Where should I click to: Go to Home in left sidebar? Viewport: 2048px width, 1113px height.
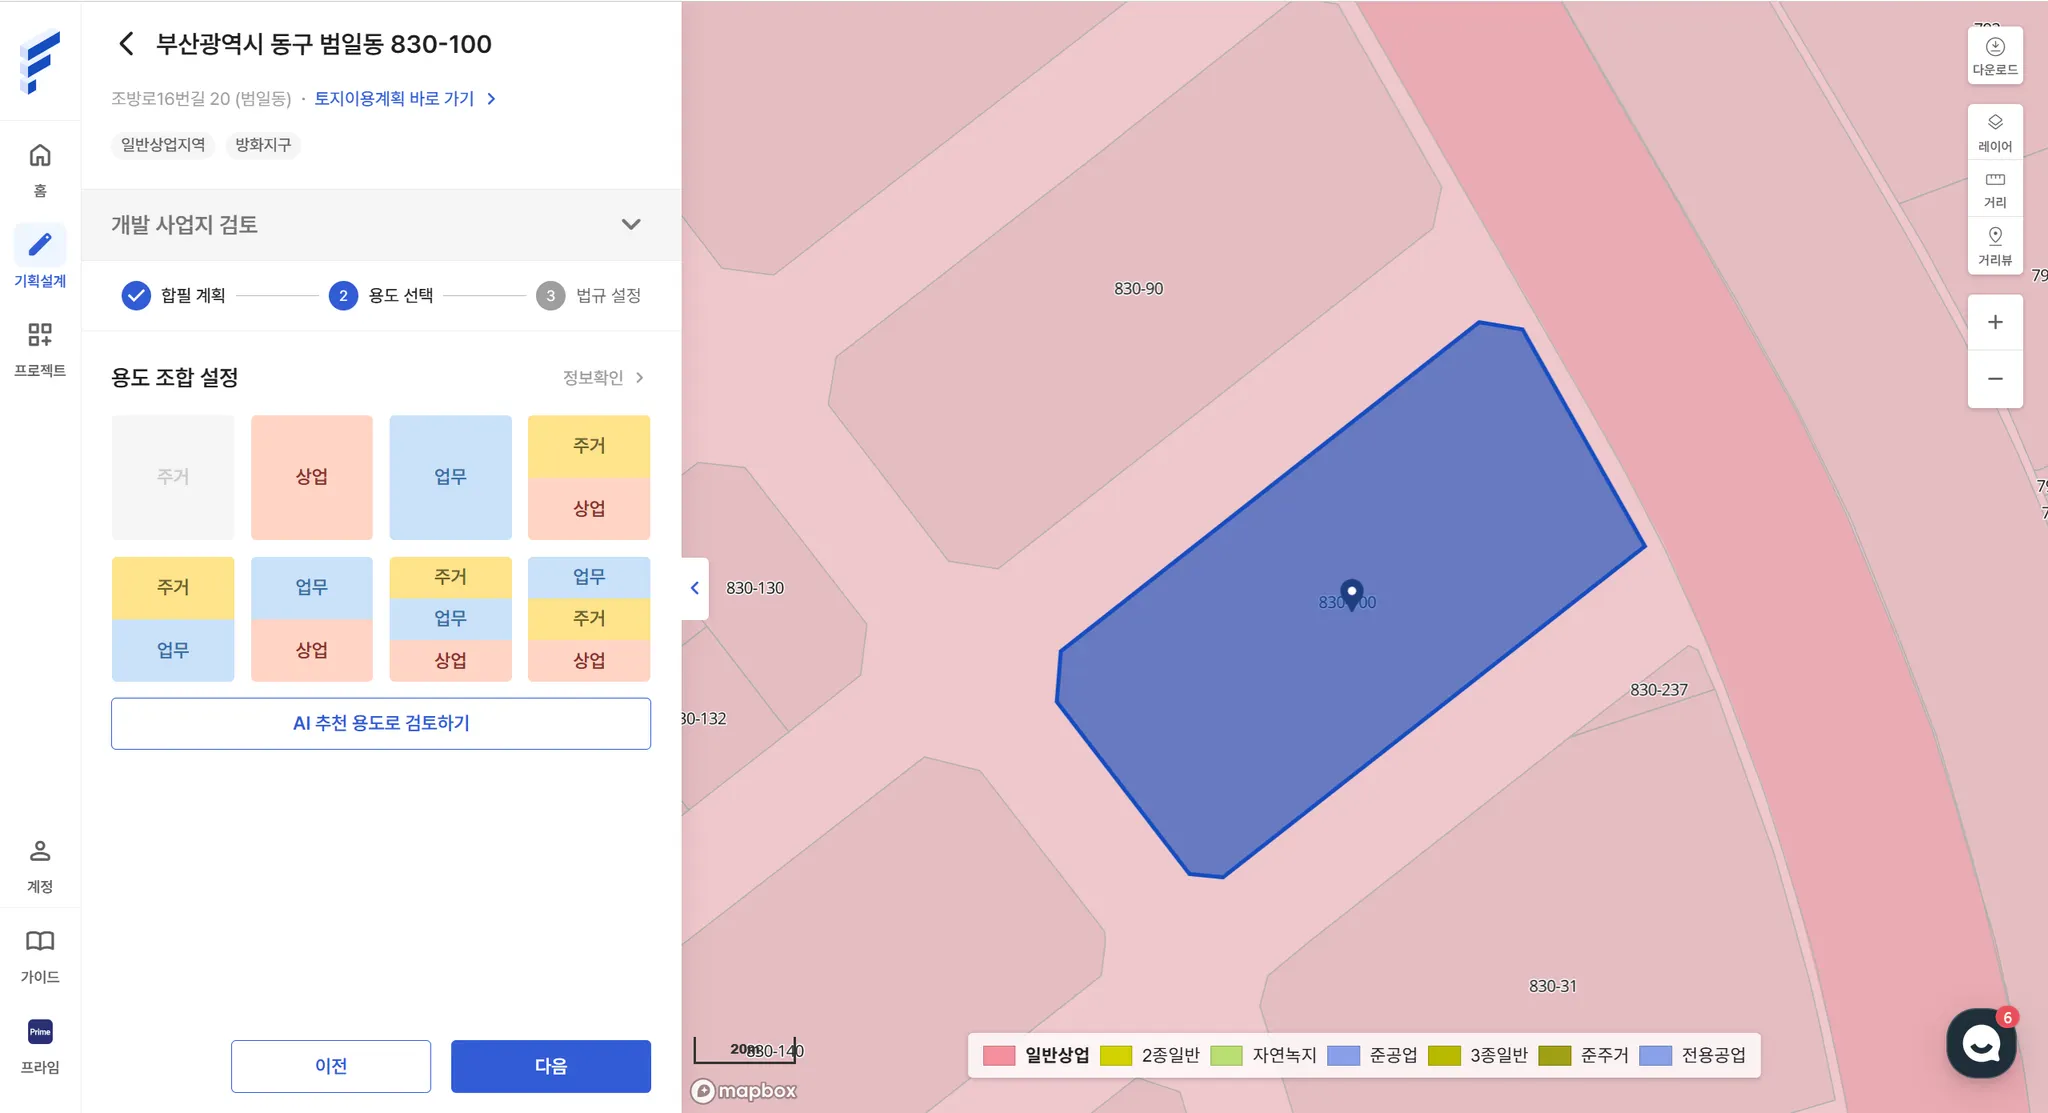(40, 169)
